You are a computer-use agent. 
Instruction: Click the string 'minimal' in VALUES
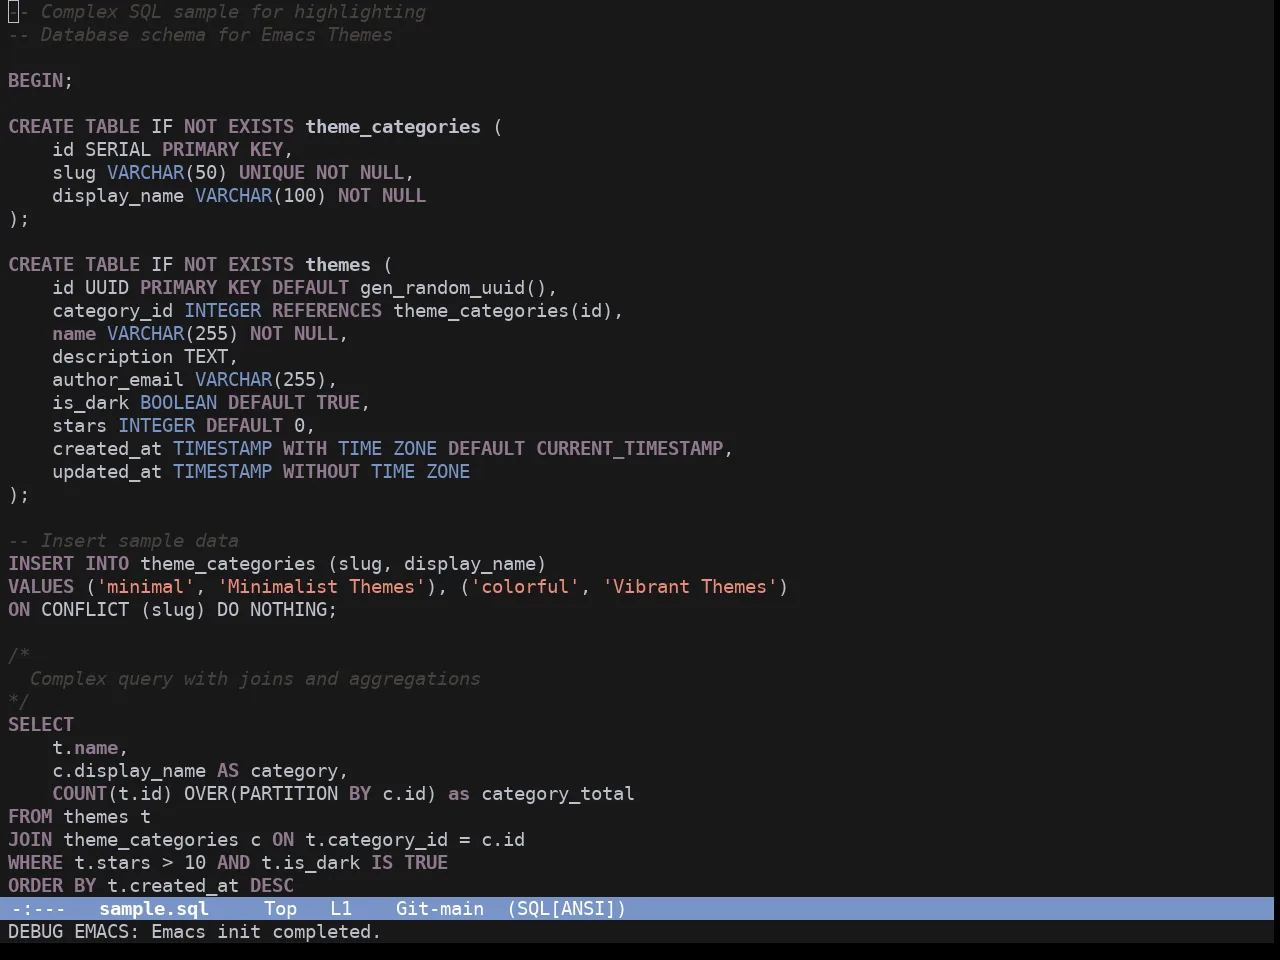pos(145,587)
